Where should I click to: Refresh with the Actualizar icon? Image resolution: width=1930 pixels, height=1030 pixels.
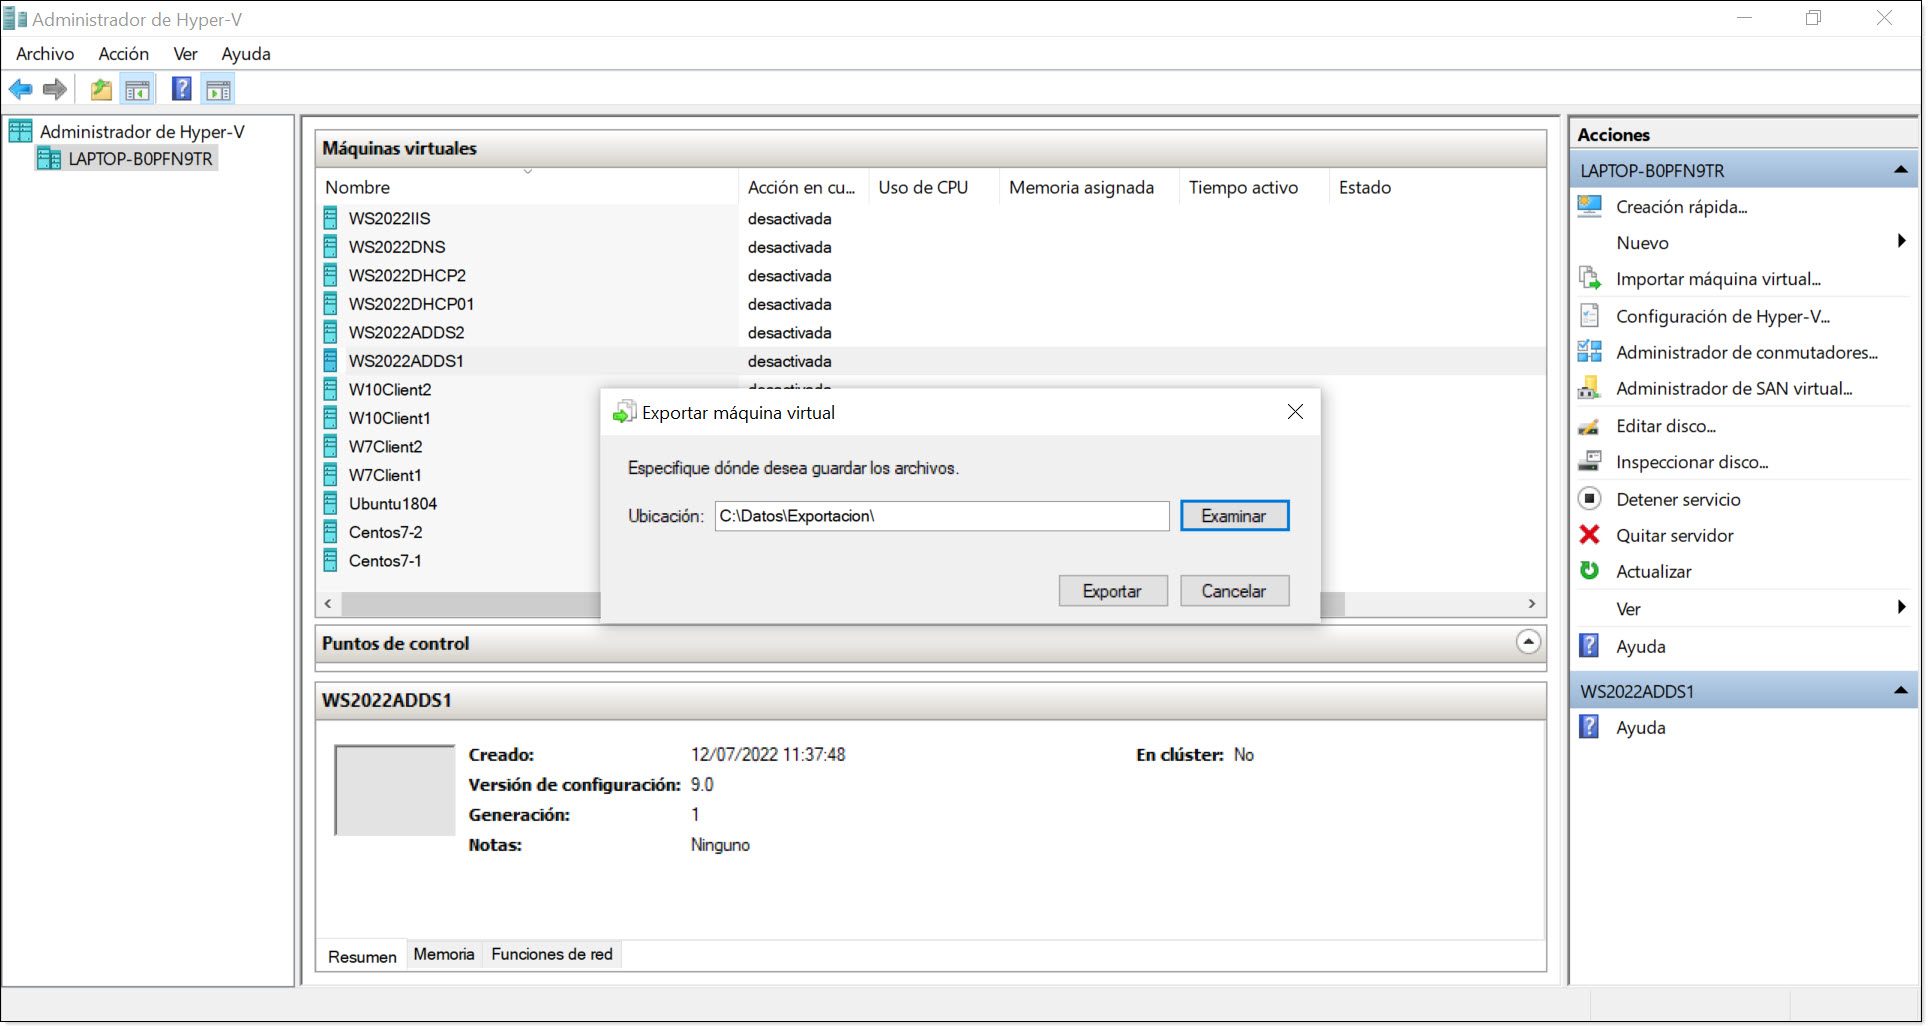tap(1589, 571)
